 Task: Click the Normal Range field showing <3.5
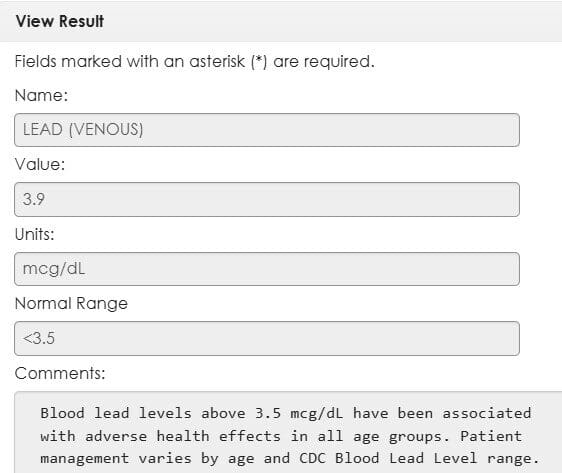[267, 338]
